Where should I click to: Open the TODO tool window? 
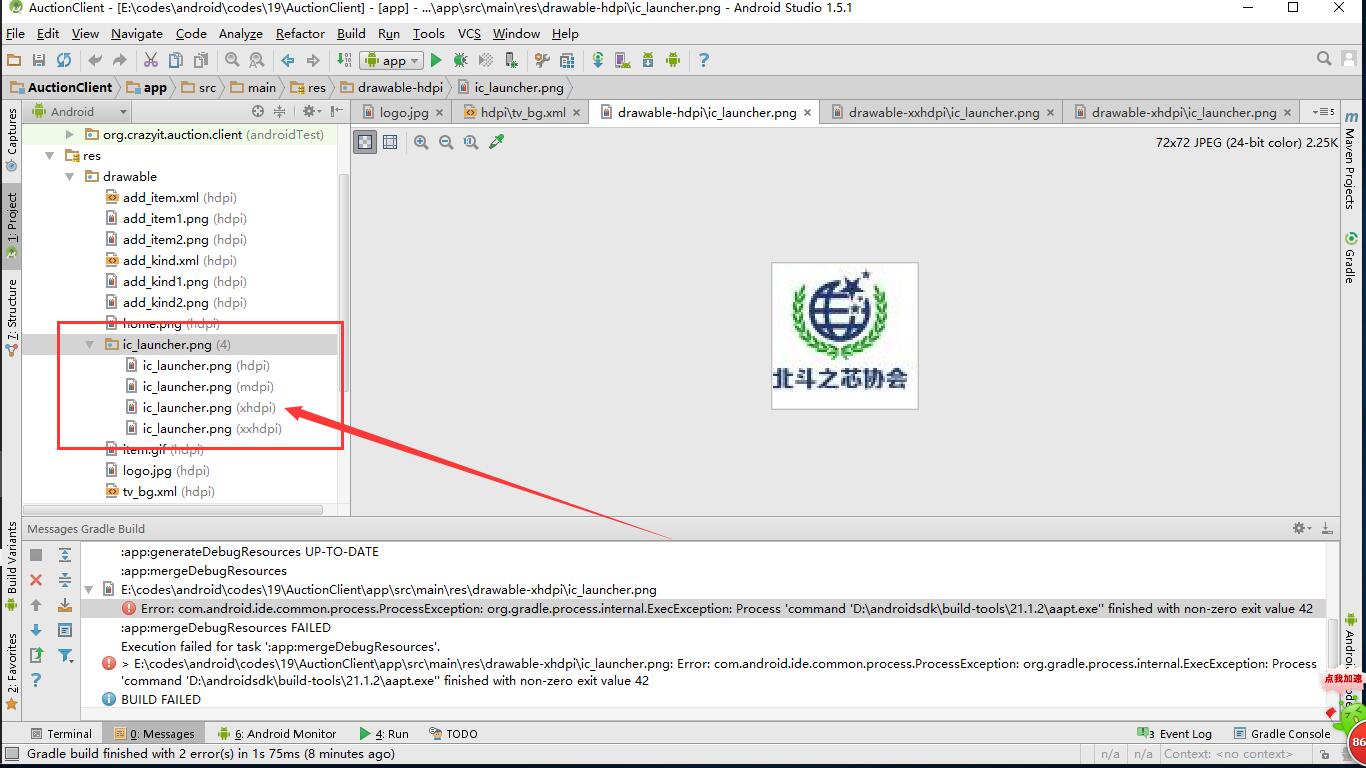click(453, 734)
